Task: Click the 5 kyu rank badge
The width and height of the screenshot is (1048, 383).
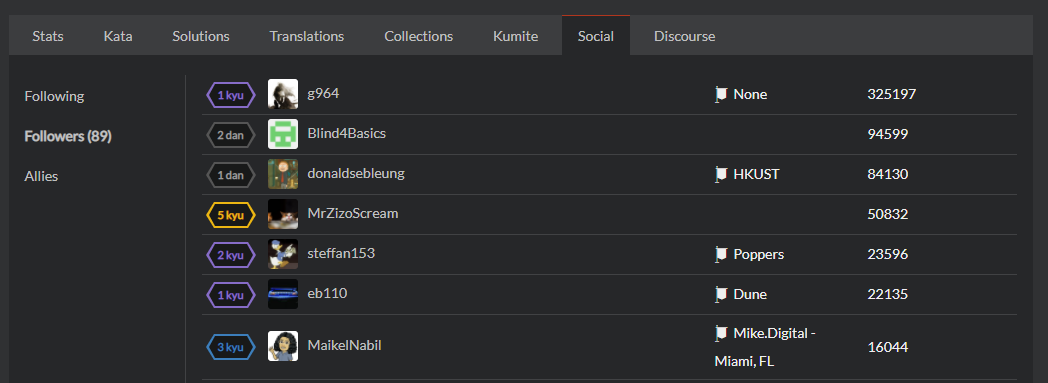Action: click(x=231, y=215)
